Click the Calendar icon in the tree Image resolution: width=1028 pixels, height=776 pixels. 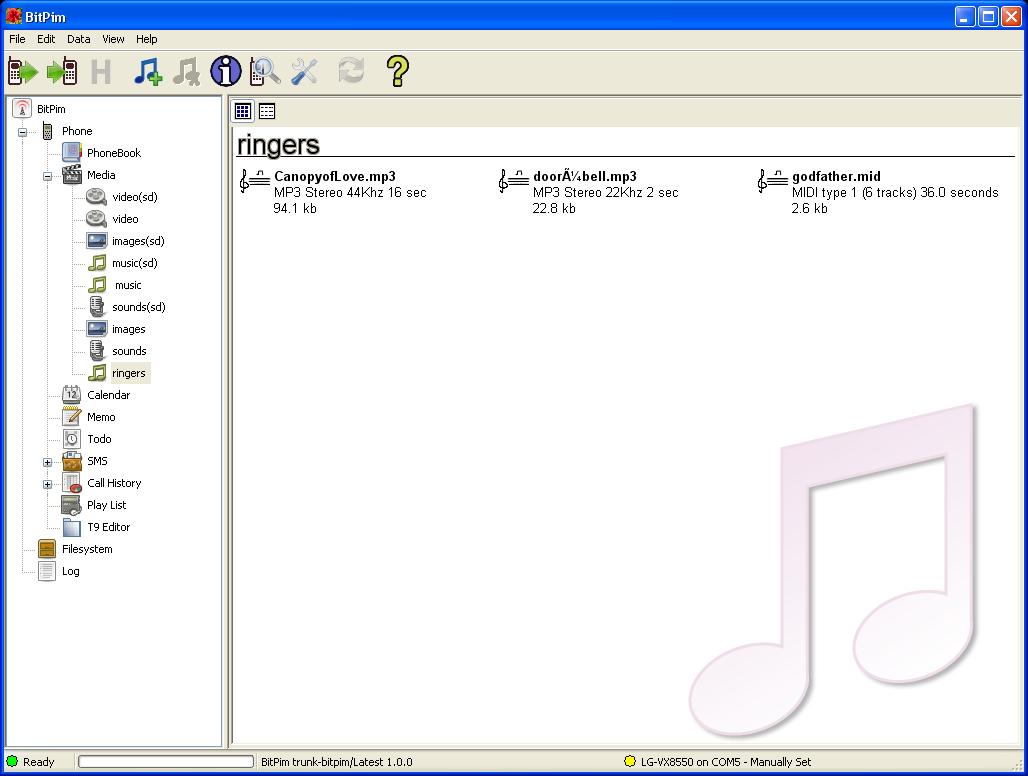[71, 395]
